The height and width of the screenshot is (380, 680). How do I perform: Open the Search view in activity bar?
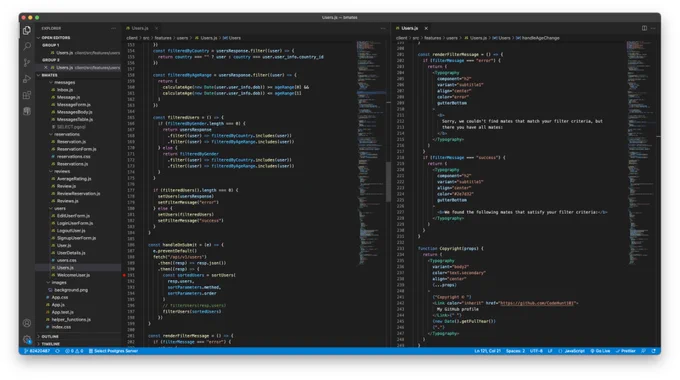point(27,46)
